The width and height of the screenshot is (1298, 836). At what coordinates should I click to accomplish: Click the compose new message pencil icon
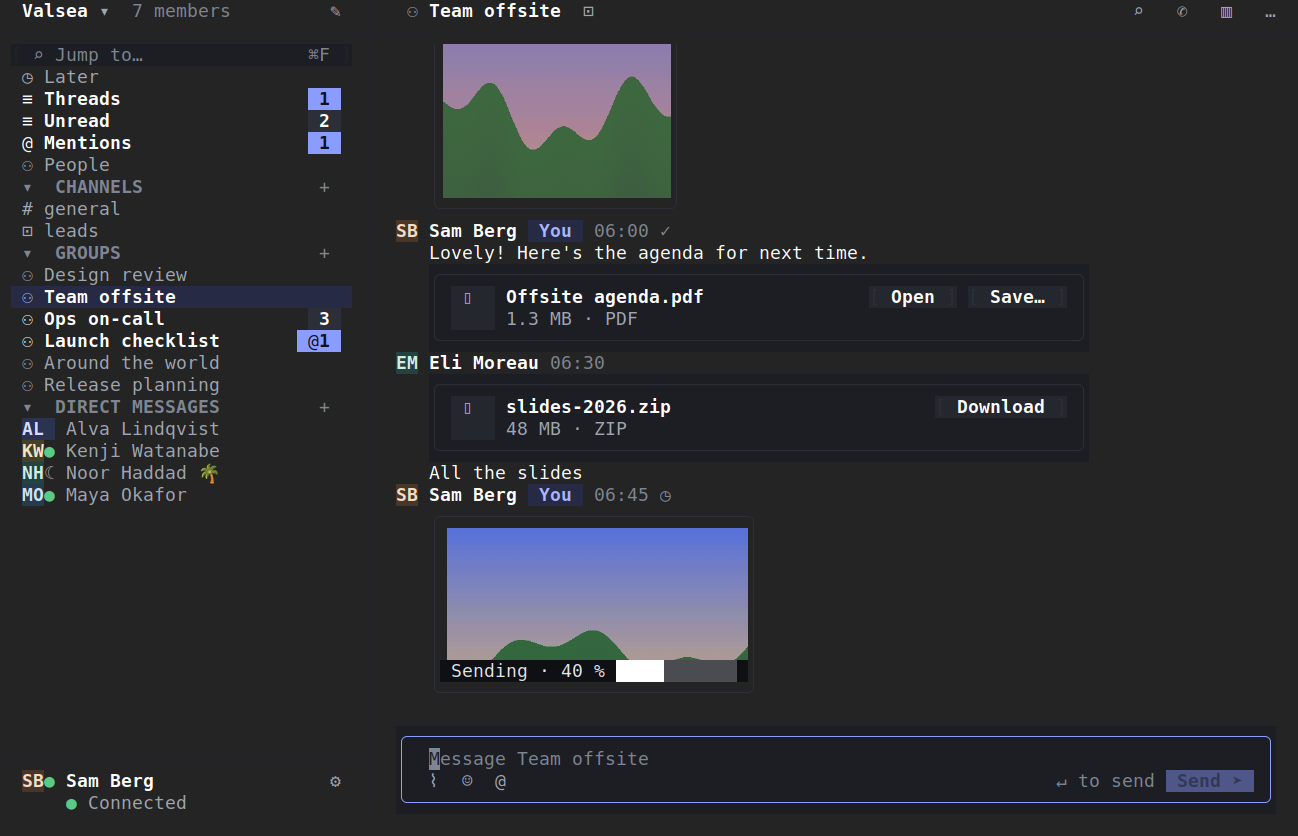(x=335, y=12)
